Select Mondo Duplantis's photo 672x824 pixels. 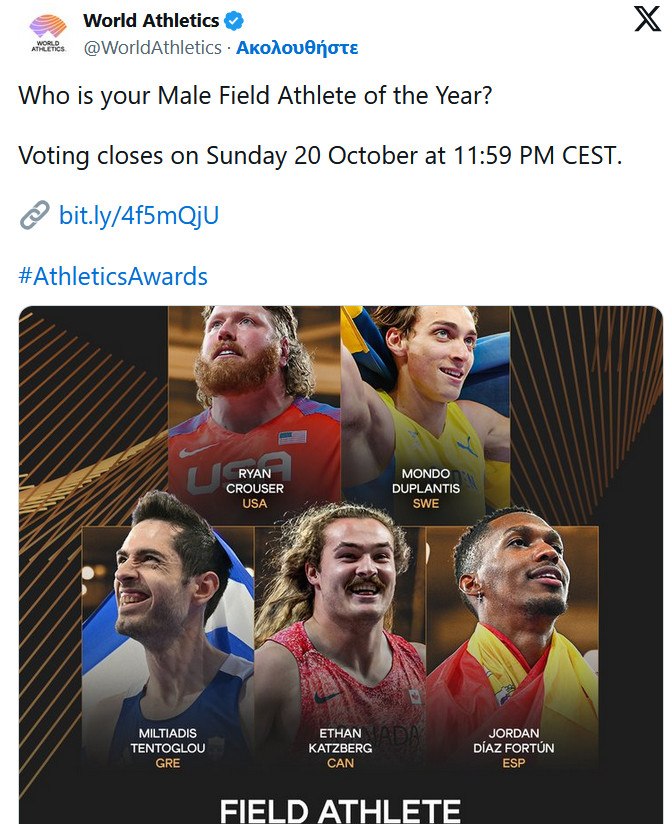[x=425, y=390]
